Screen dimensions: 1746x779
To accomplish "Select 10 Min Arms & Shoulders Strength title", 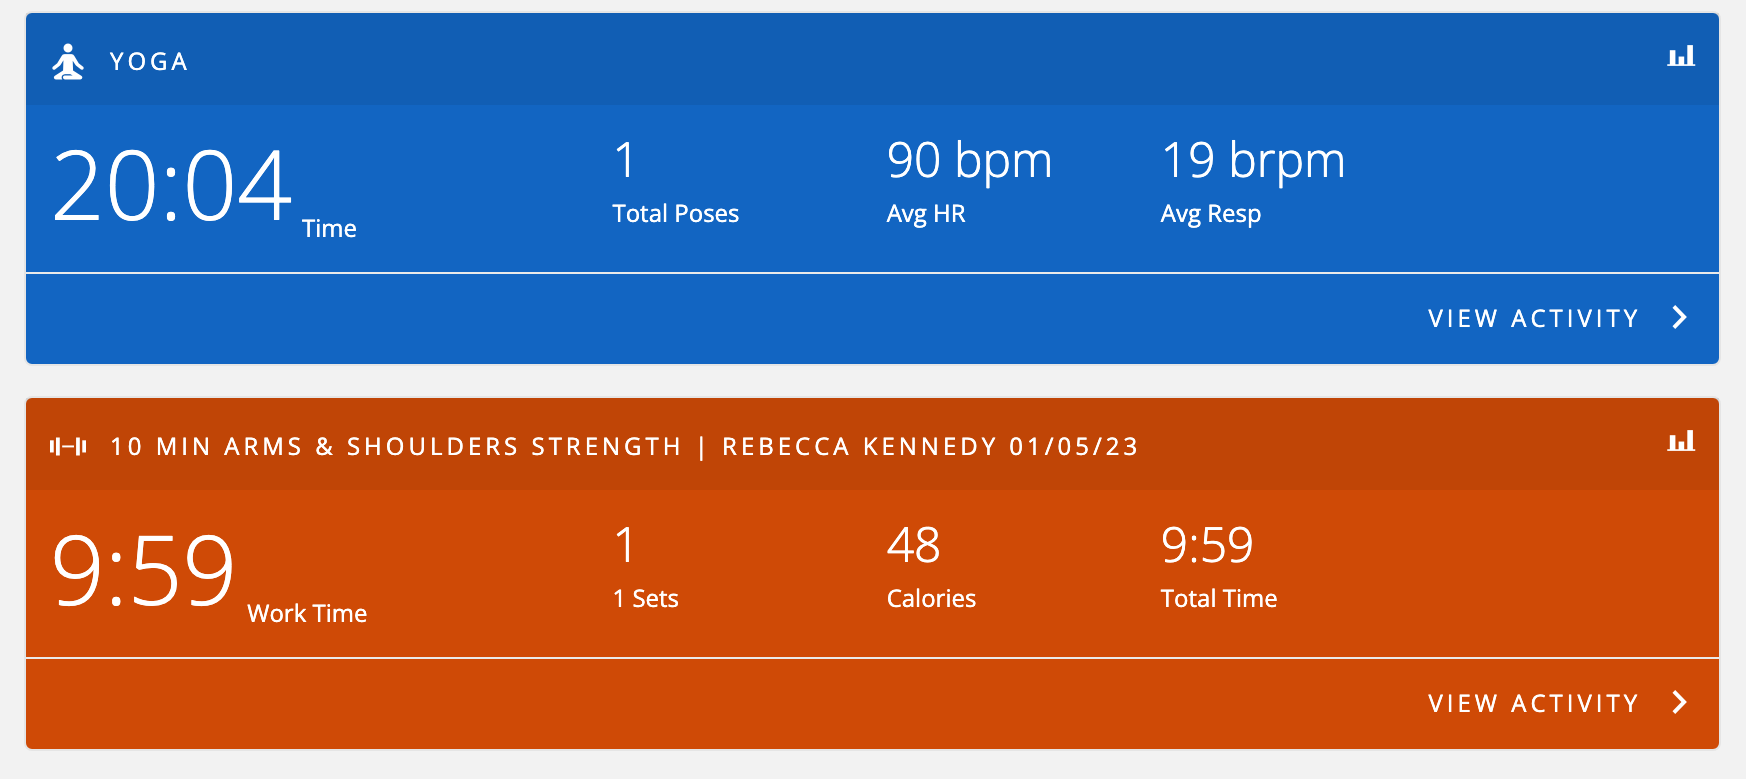I will point(395,446).
